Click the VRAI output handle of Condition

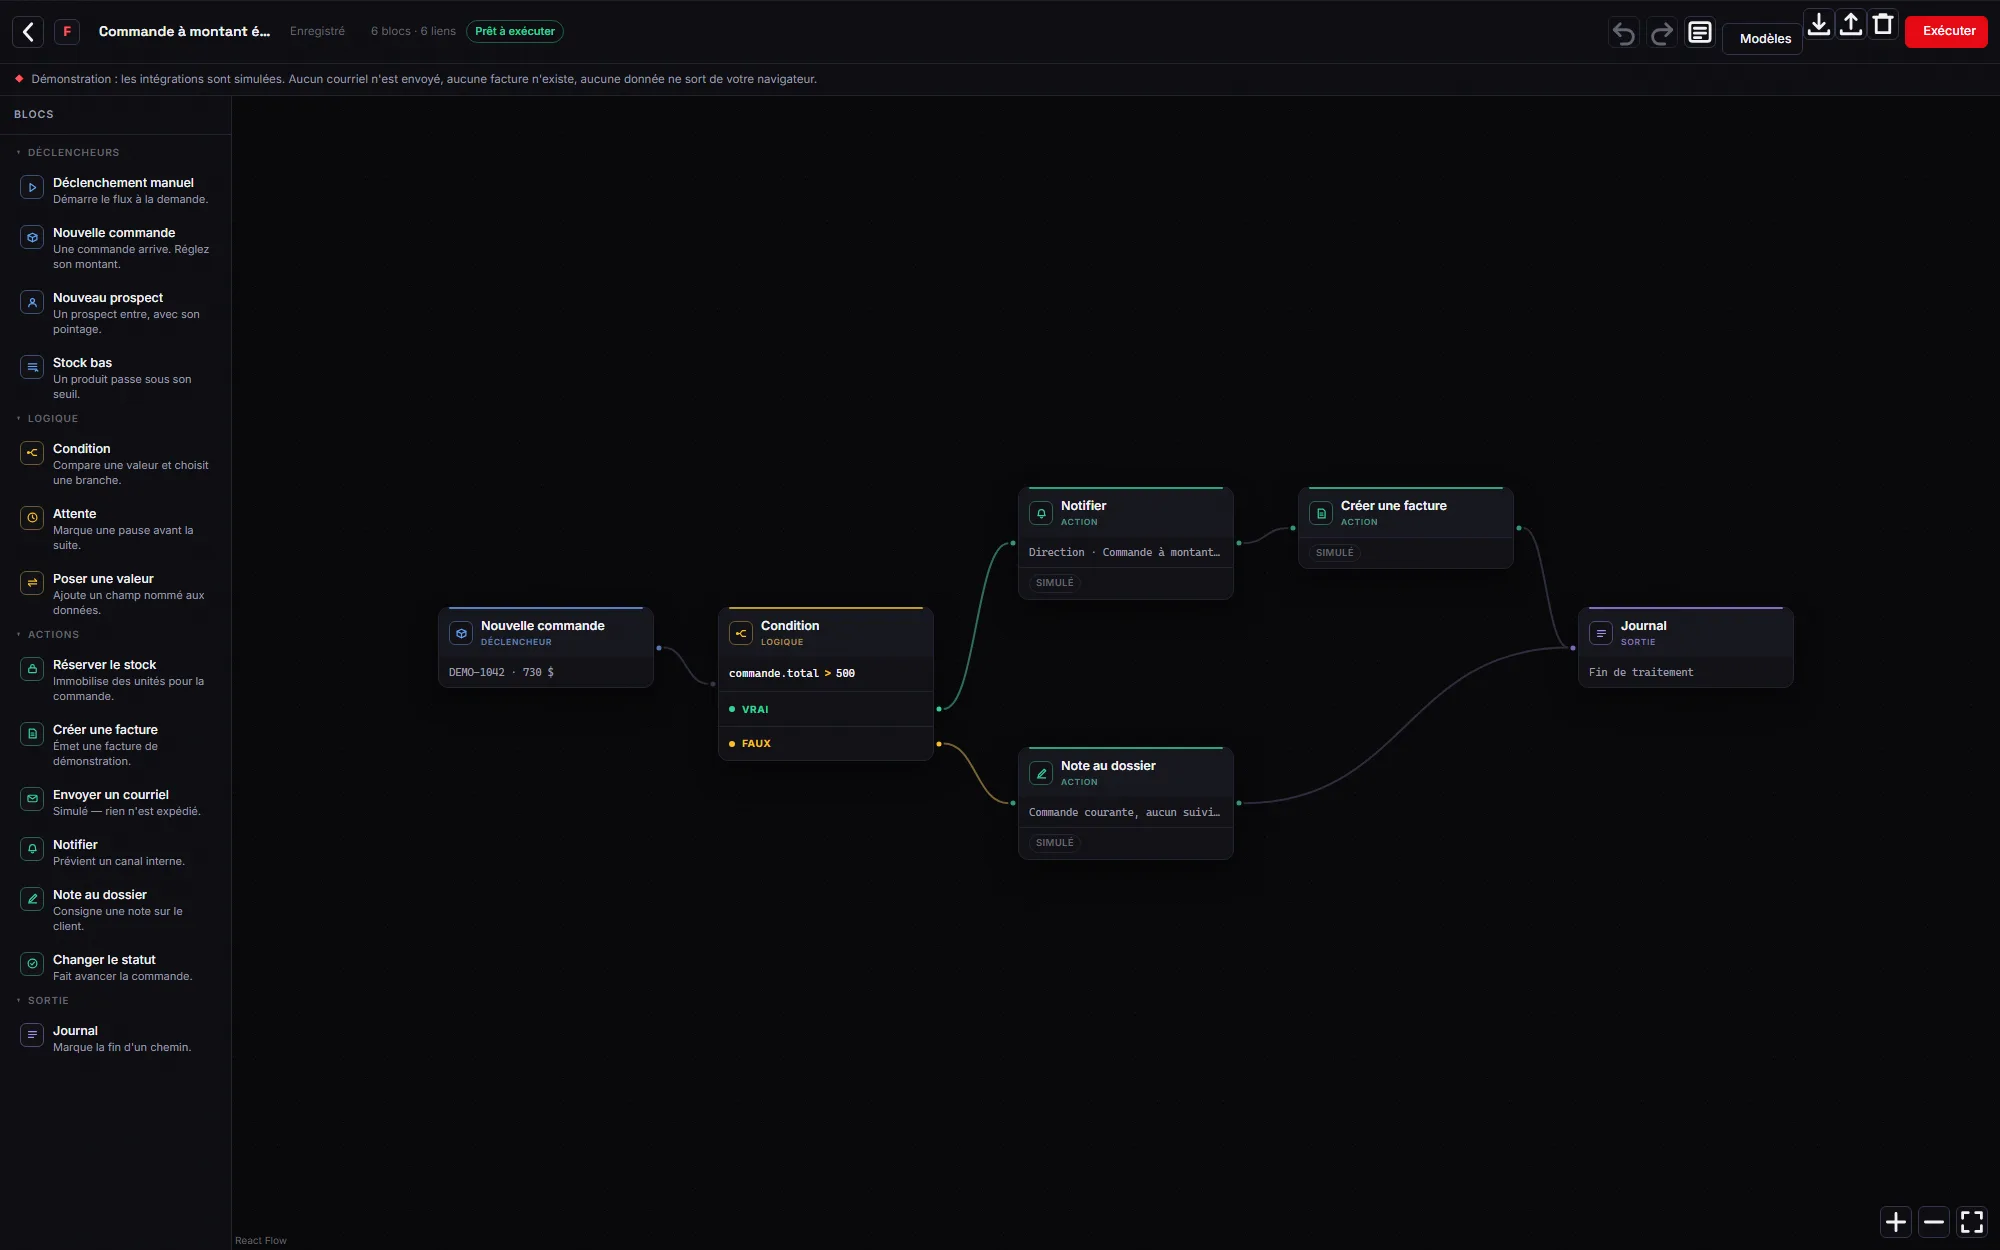tap(938, 709)
